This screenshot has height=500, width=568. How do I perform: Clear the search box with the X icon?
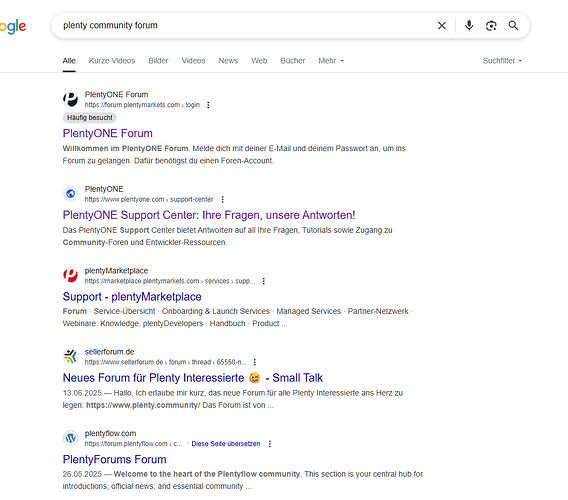pyautogui.click(x=442, y=25)
